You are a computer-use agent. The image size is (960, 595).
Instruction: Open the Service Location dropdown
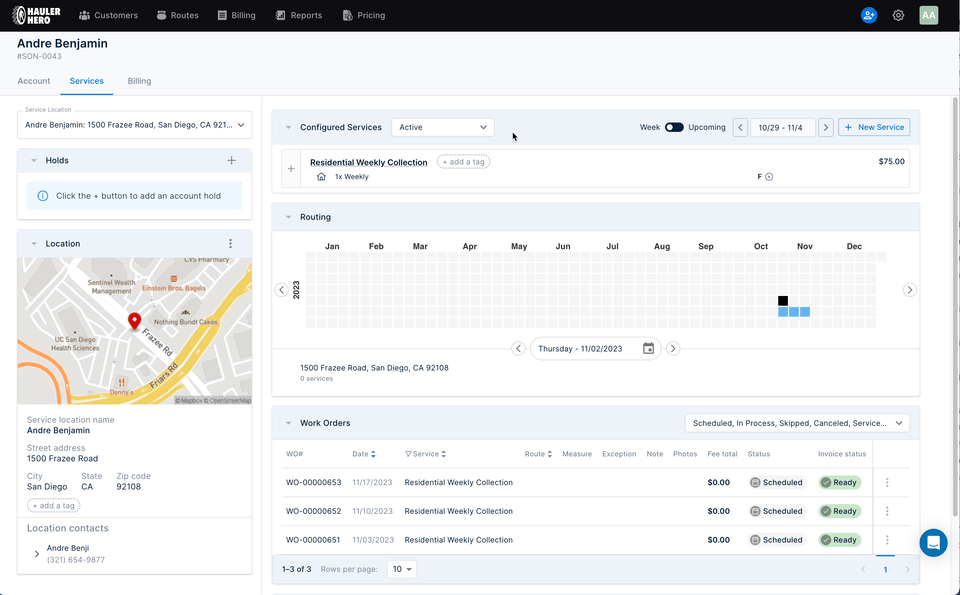point(135,125)
